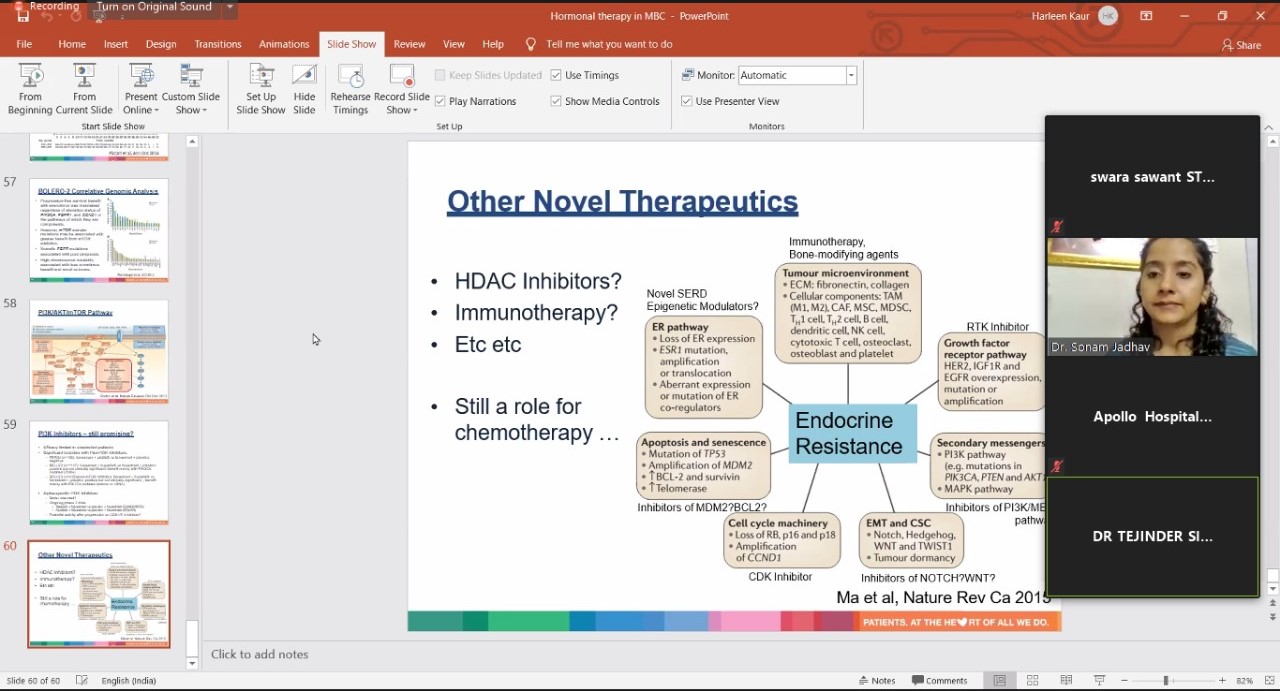
Task: Switch to Reading View in status bar
Action: [1065, 681]
